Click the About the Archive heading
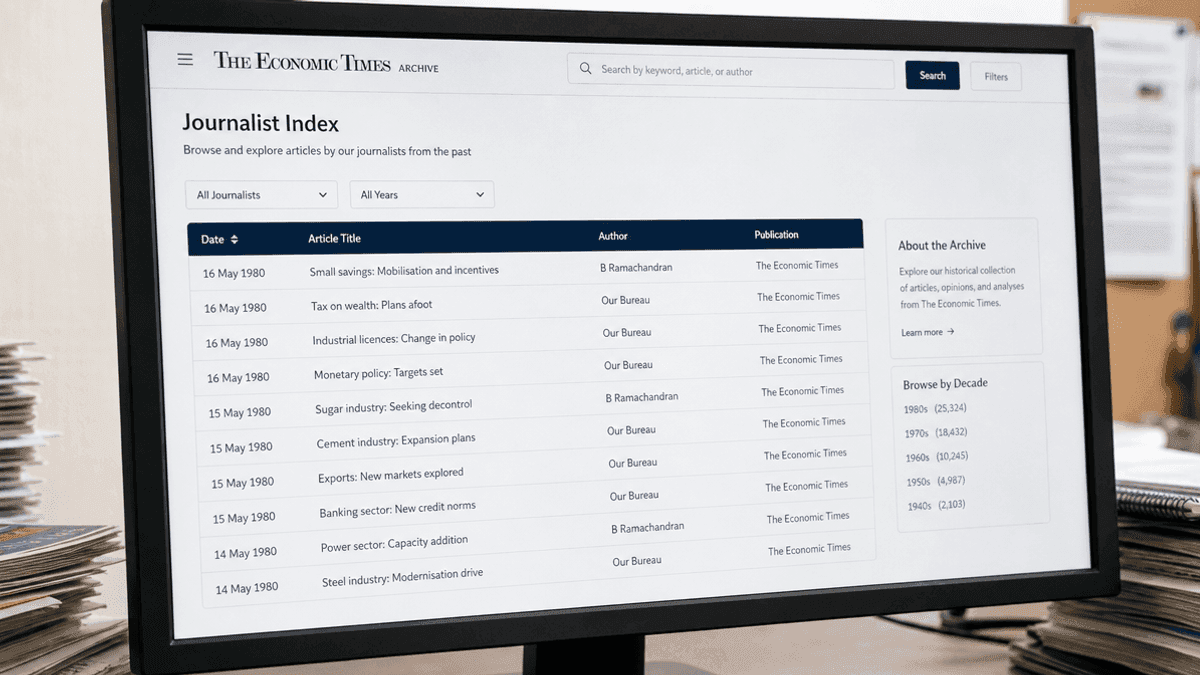 [x=942, y=246]
